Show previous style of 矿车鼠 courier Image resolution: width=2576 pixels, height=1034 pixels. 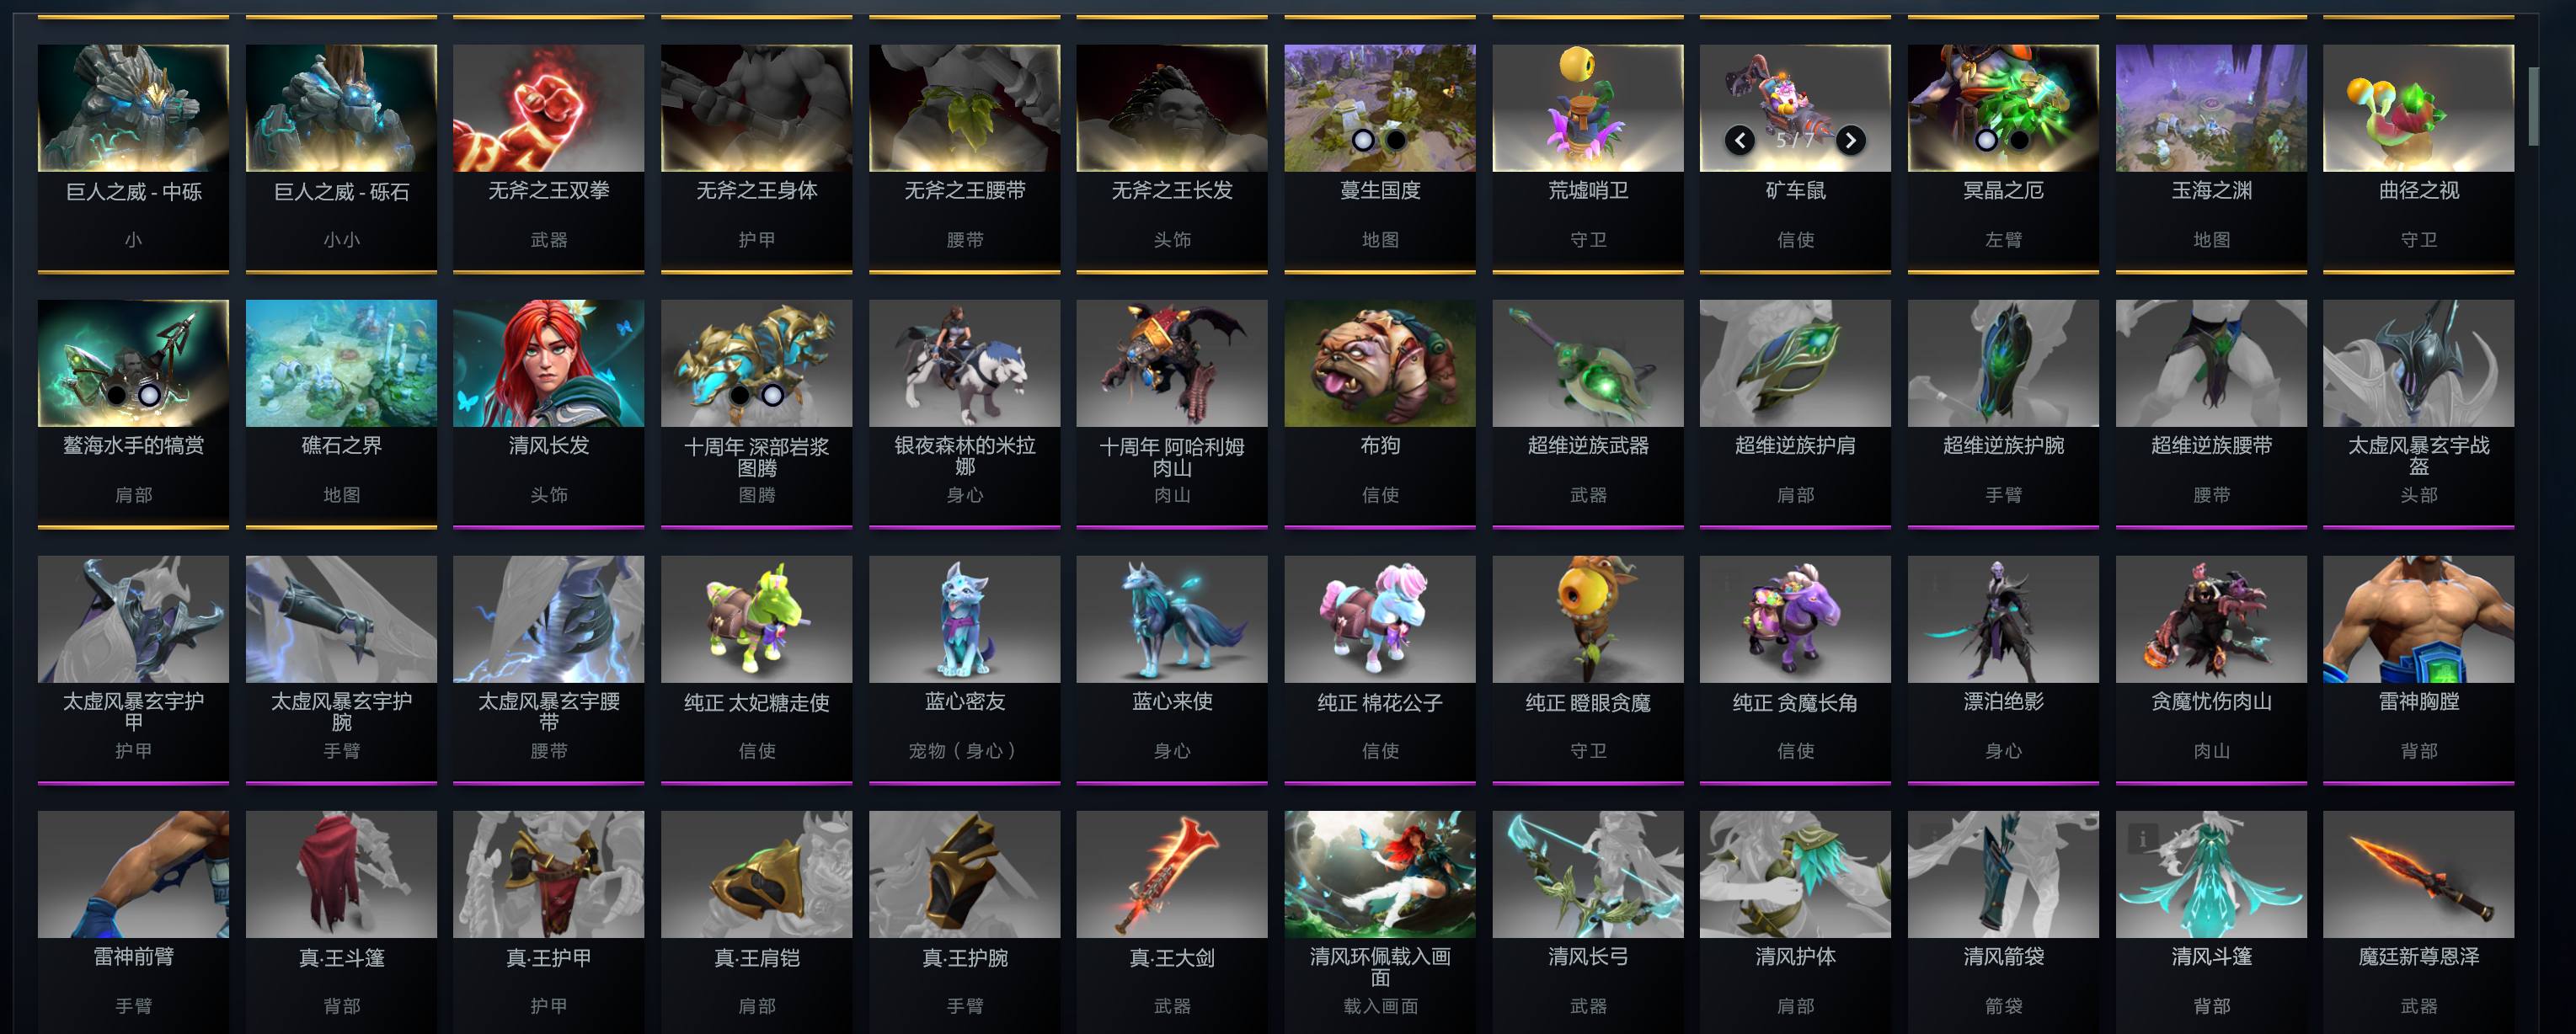tap(1739, 141)
